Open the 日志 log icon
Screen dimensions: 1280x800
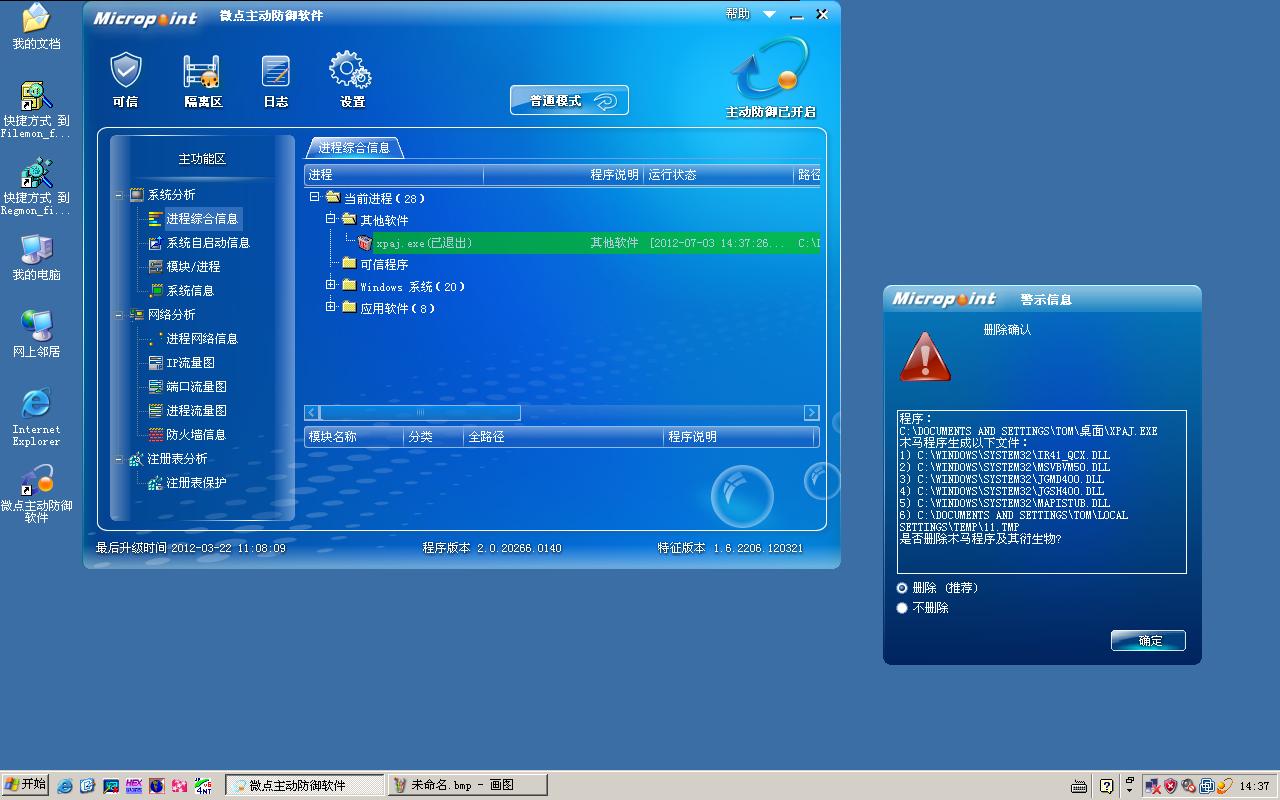[x=275, y=73]
